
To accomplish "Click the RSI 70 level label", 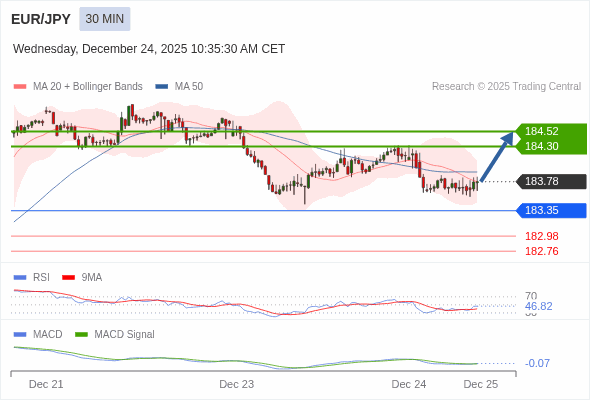I will 531,296.
